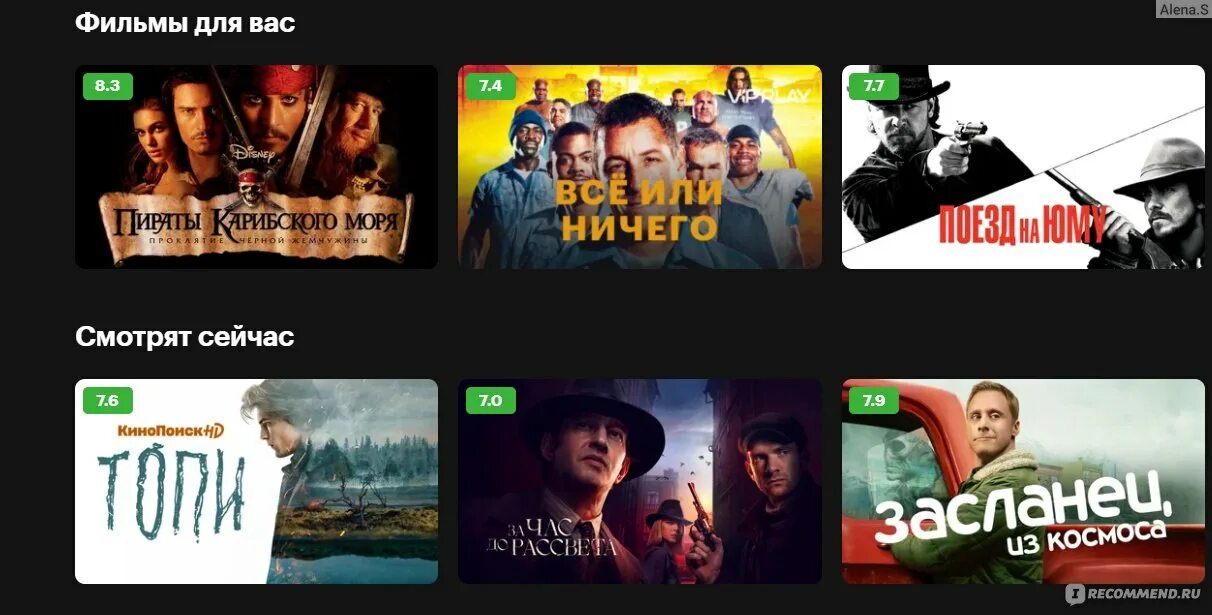The height and width of the screenshot is (615, 1212).
Task: Click the Поезд на Юму red title text
Action: pyautogui.click(x=1022, y=225)
